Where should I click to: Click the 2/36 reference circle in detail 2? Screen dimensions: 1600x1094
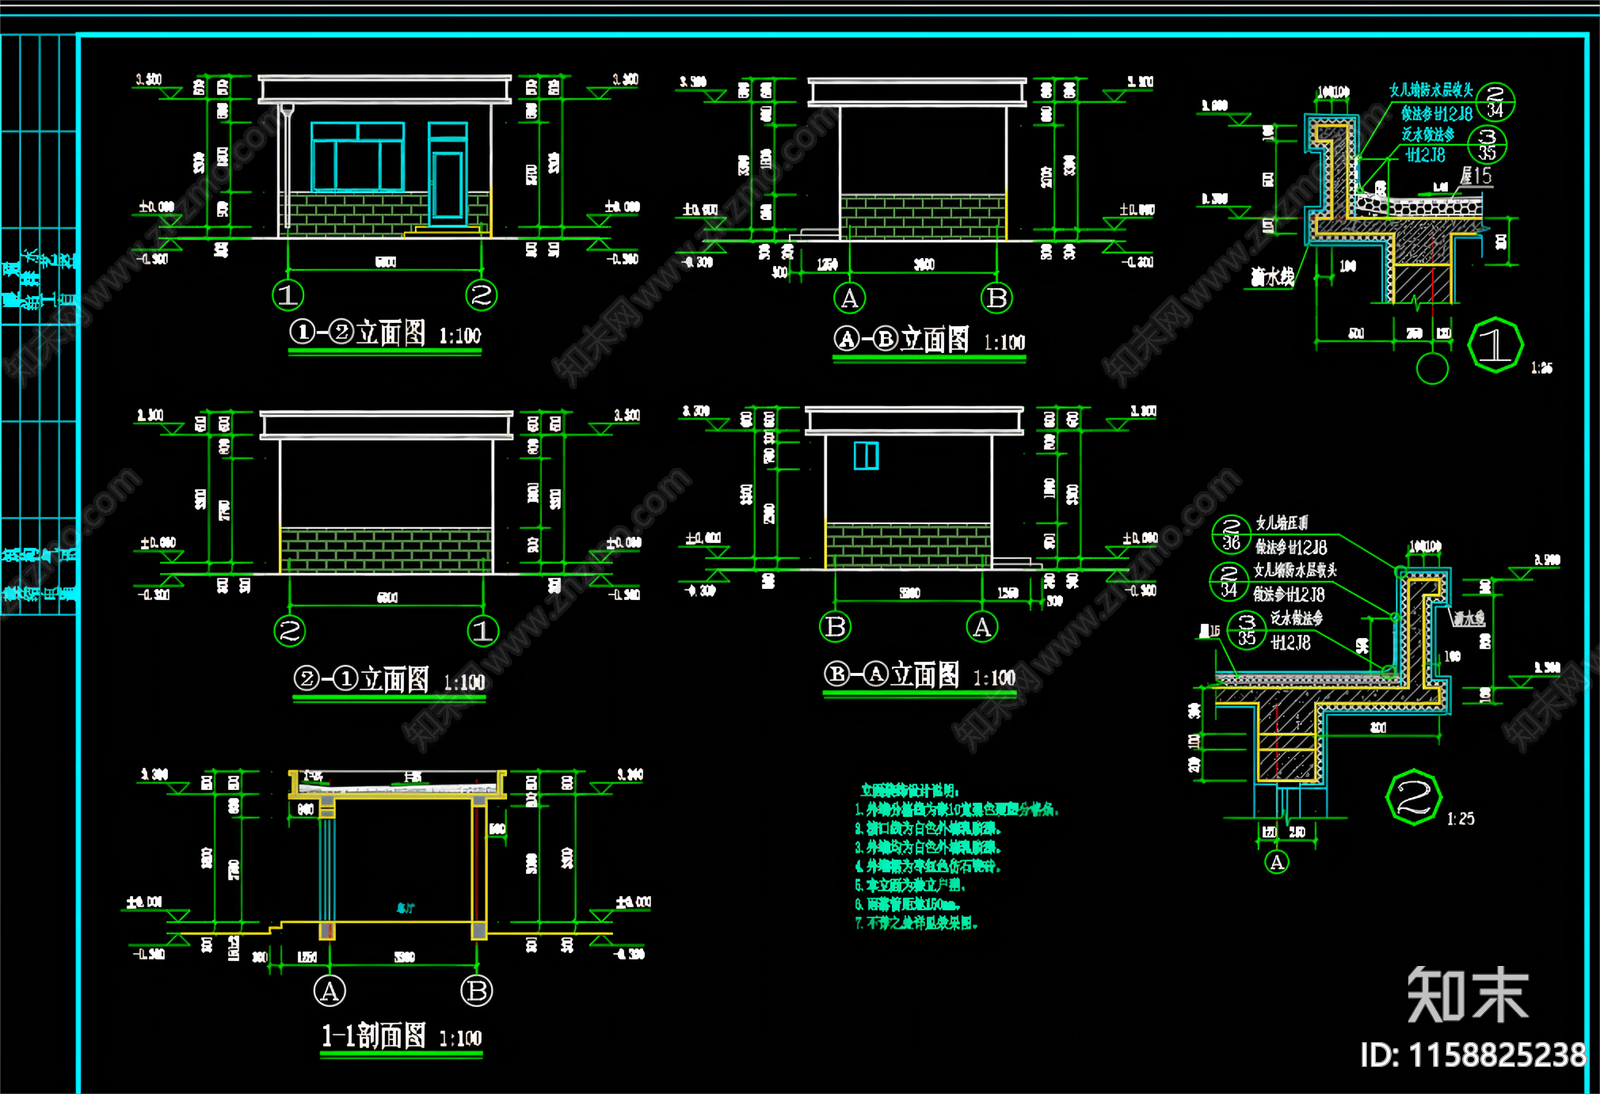pos(1231,534)
